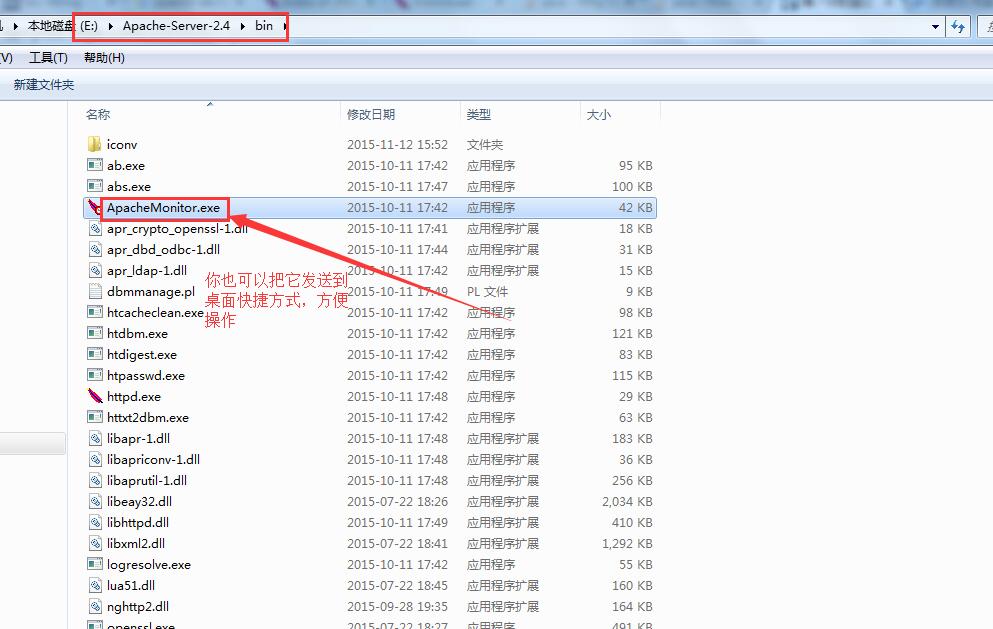Select the logresolve.exe icon
The height and width of the screenshot is (629, 993).
pos(95,564)
